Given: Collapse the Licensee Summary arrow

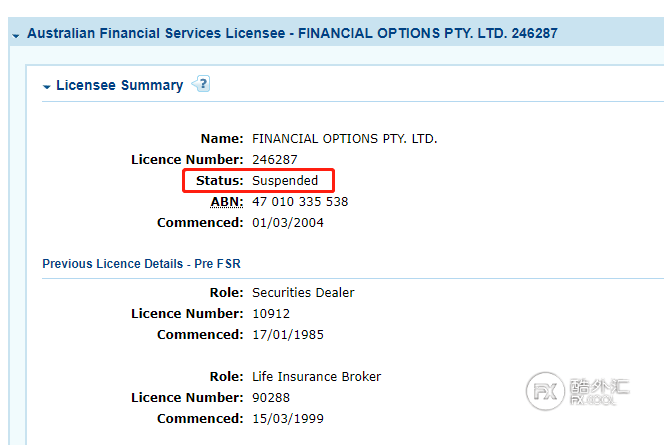Looking at the screenshot, I should [x=47, y=87].
